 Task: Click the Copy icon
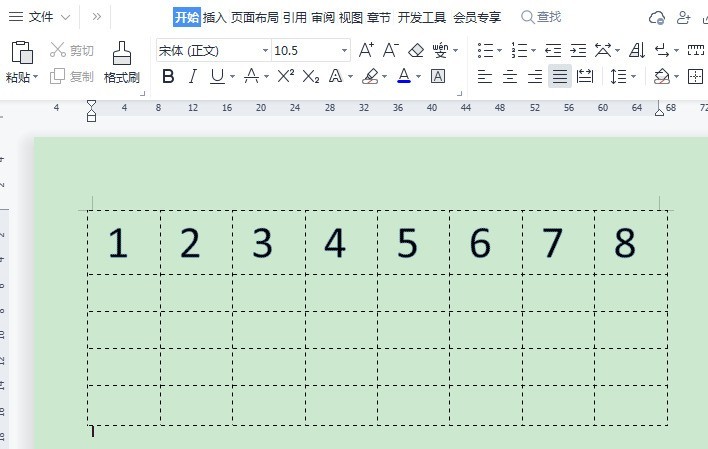pyautogui.click(x=57, y=76)
